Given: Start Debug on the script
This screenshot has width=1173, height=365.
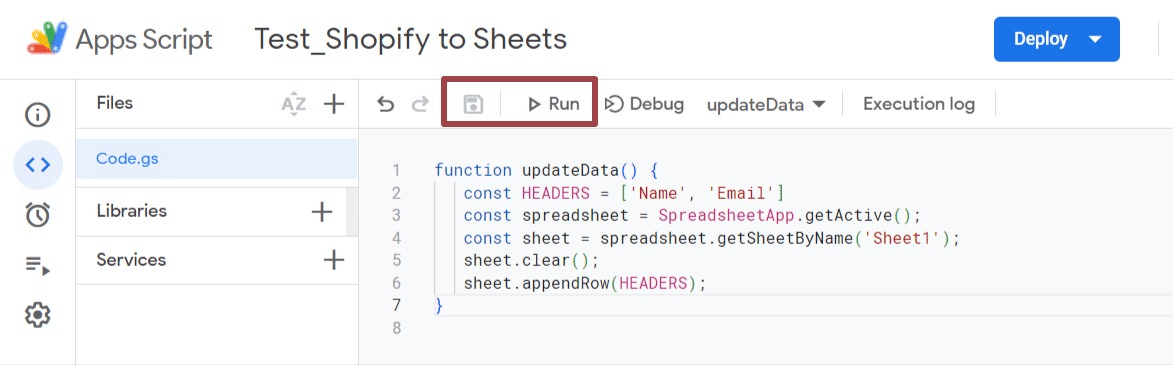Looking at the screenshot, I should coord(644,104).
